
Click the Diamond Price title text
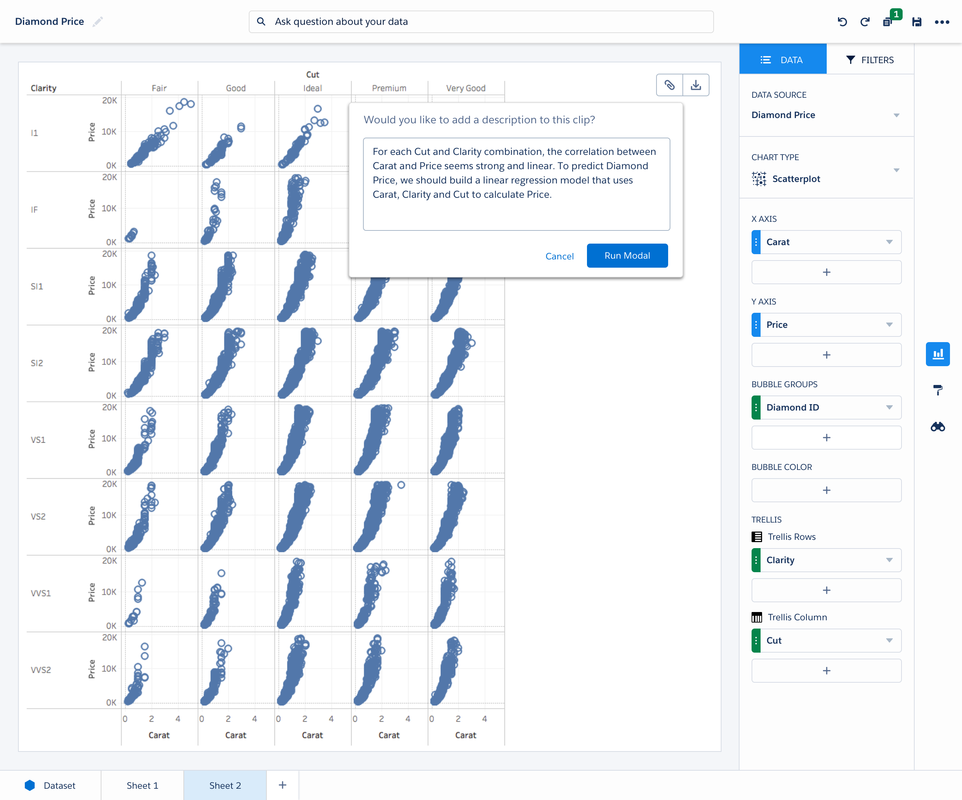pos(50,21)
